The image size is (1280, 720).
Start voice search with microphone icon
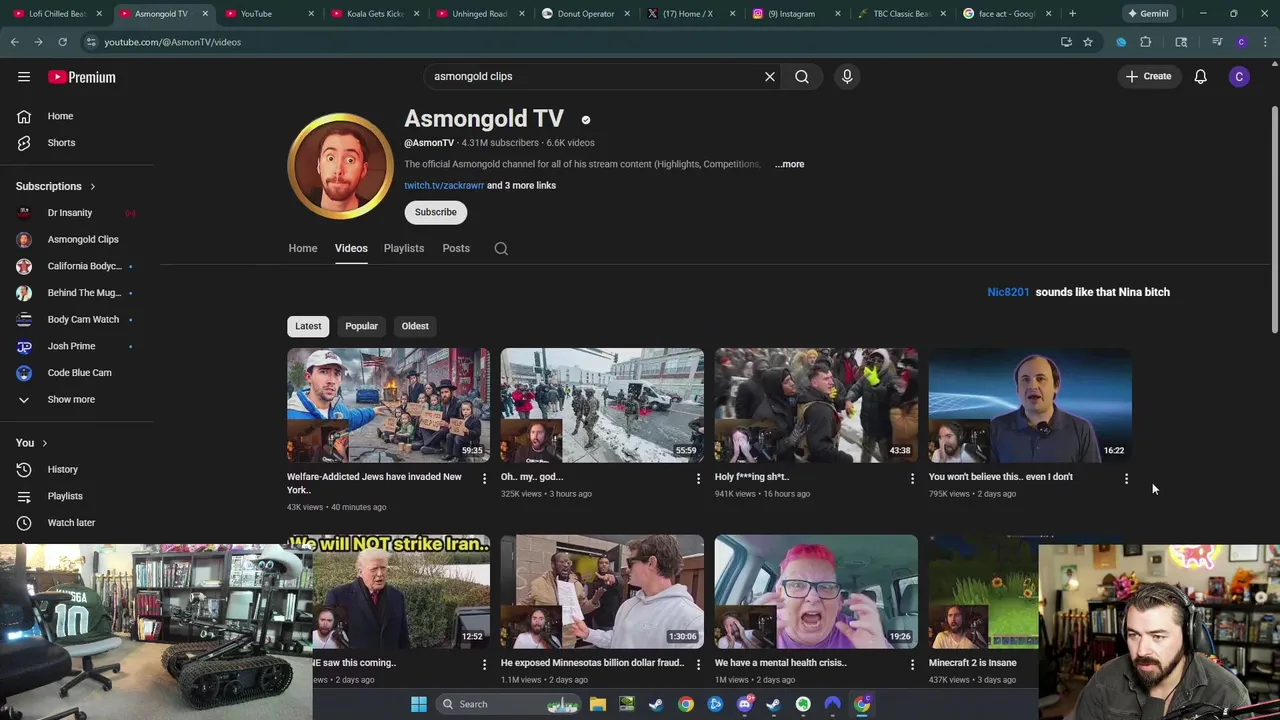click(x=847, y=76)
